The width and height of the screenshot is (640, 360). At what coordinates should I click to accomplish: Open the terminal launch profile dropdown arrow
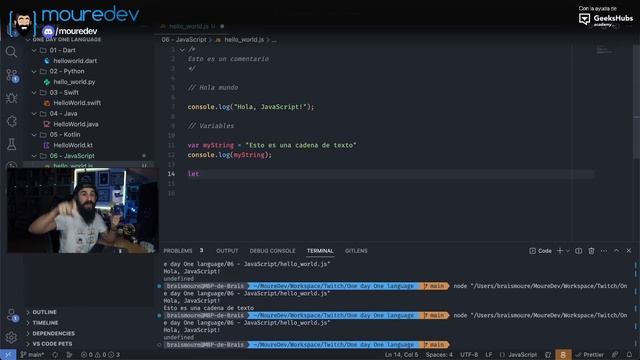click(x=567, y=251)
